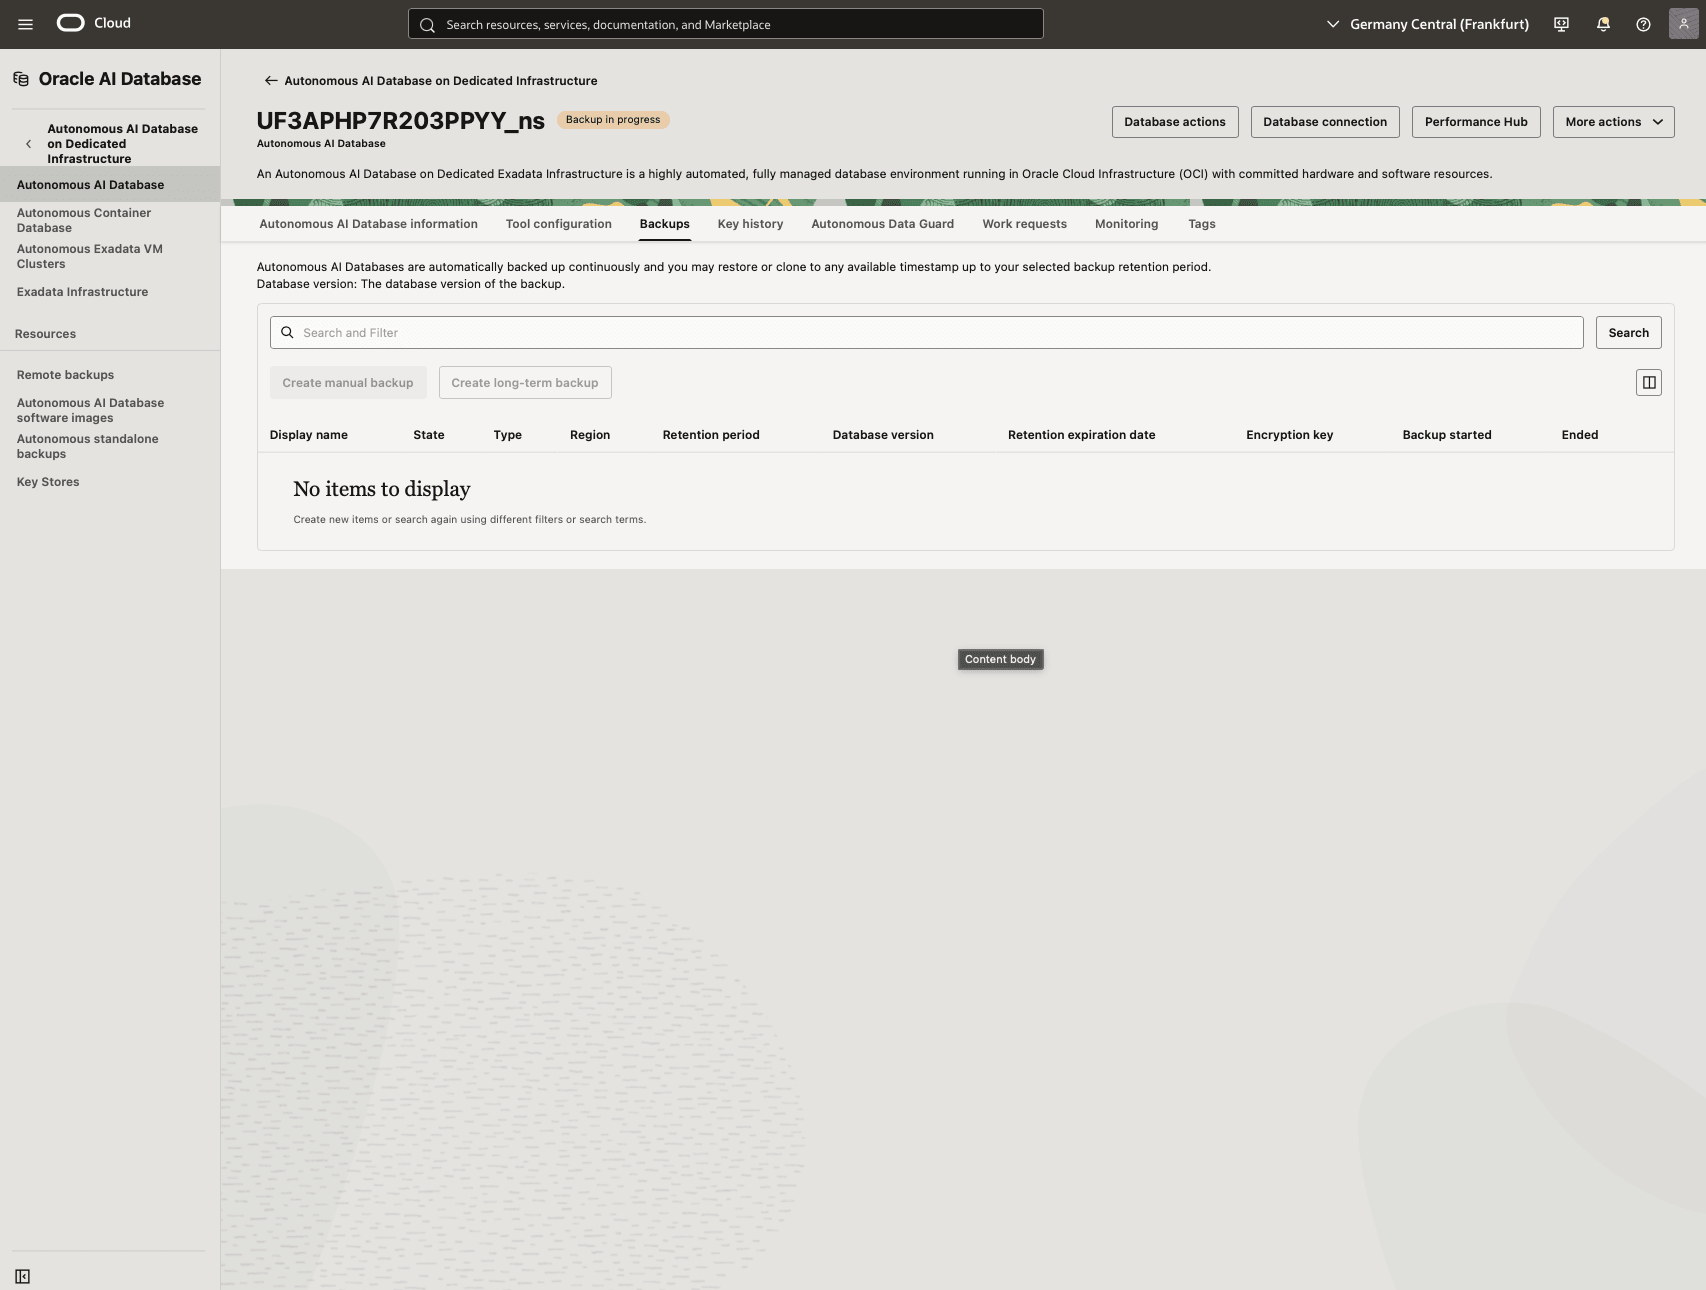This screenshot has width=1706, height=1290.
Task: Click the Region column header
Action: click(x=589, y=435)
